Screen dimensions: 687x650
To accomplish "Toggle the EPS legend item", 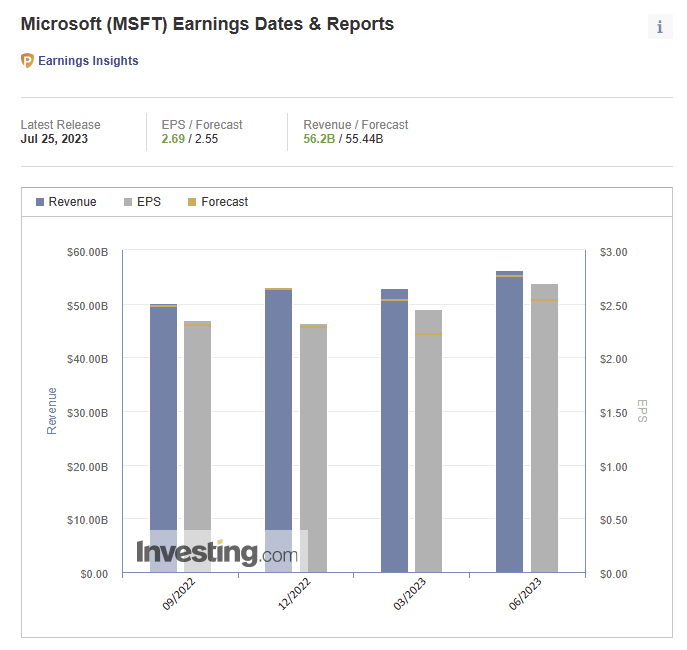I will 142,202.
